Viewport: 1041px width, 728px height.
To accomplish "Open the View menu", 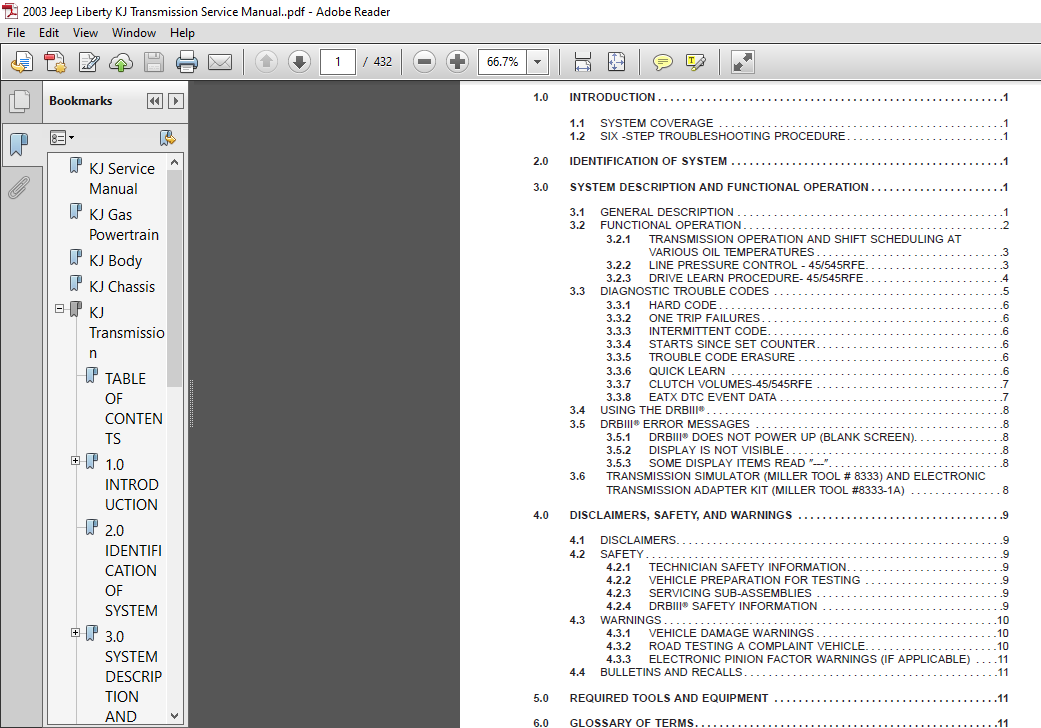I will coord(85,33).
